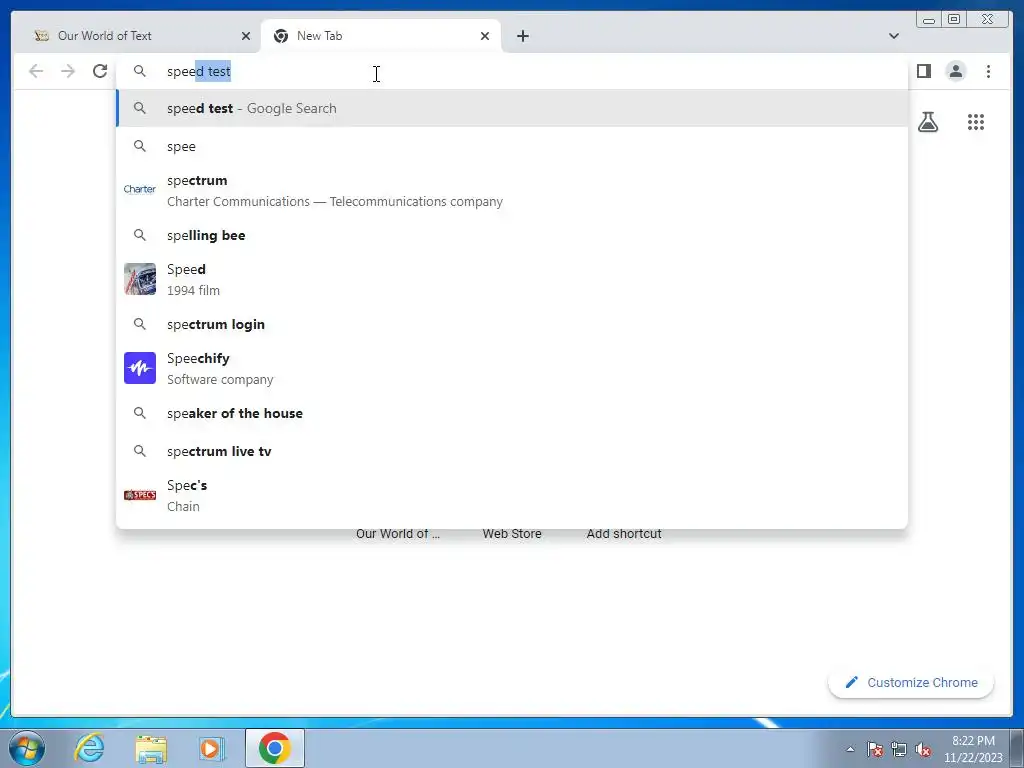Open the Google apps grid

(x=976, y=122)
